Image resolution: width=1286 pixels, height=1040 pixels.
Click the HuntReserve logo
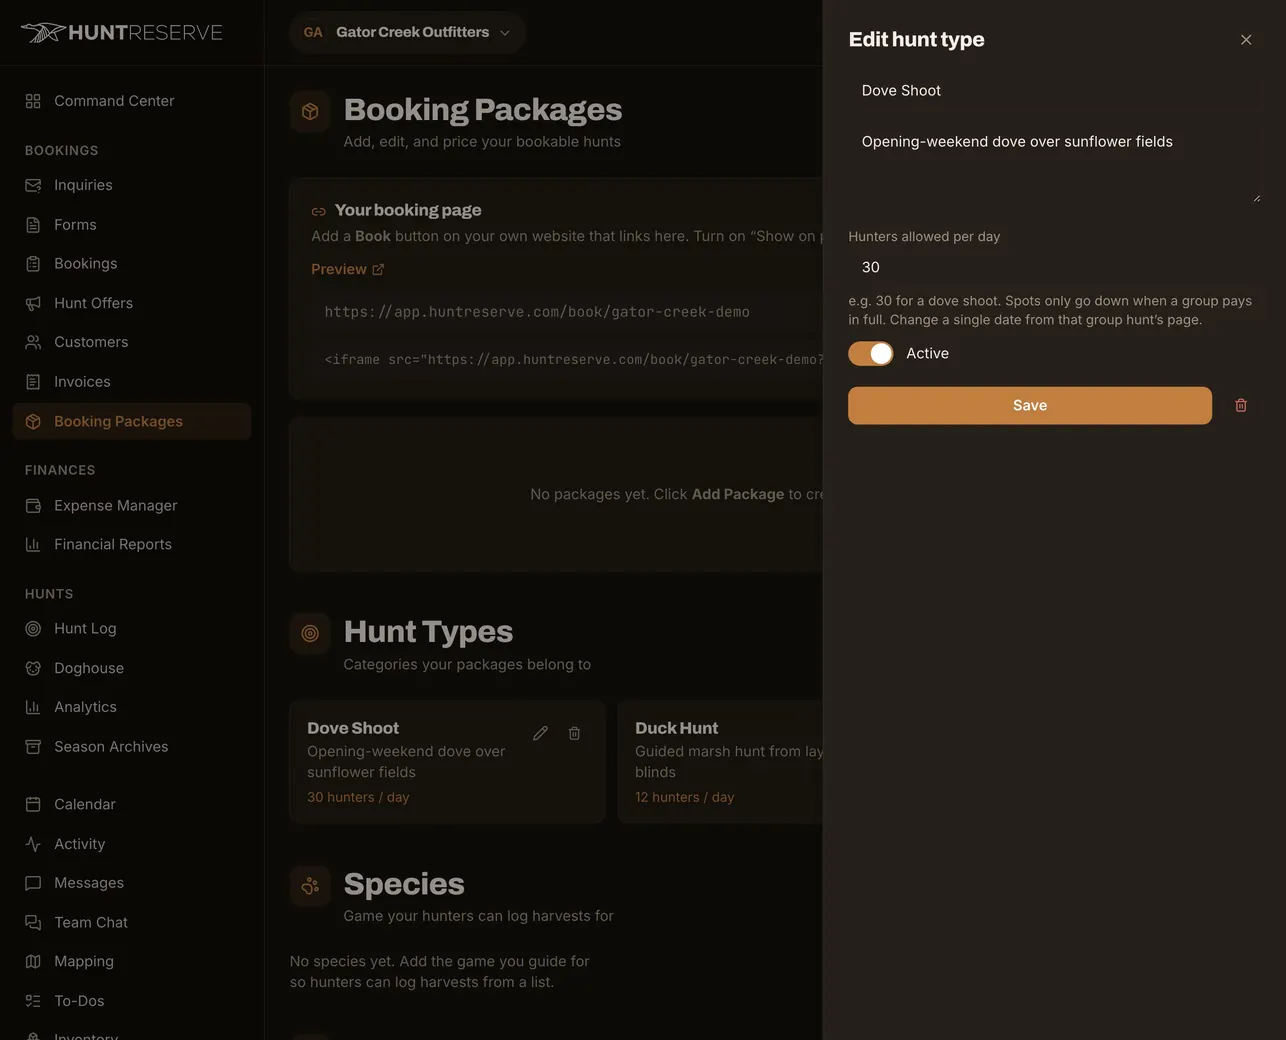tap(122, 32)
